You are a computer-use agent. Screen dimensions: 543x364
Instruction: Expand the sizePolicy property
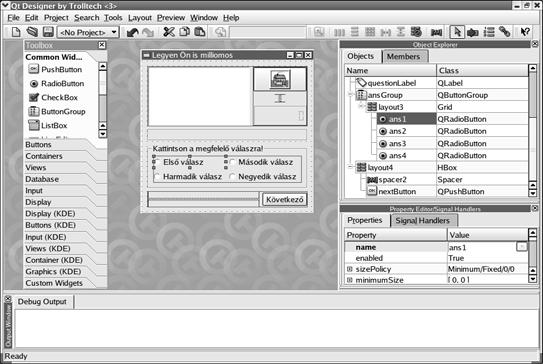click(x=350, y=269)
